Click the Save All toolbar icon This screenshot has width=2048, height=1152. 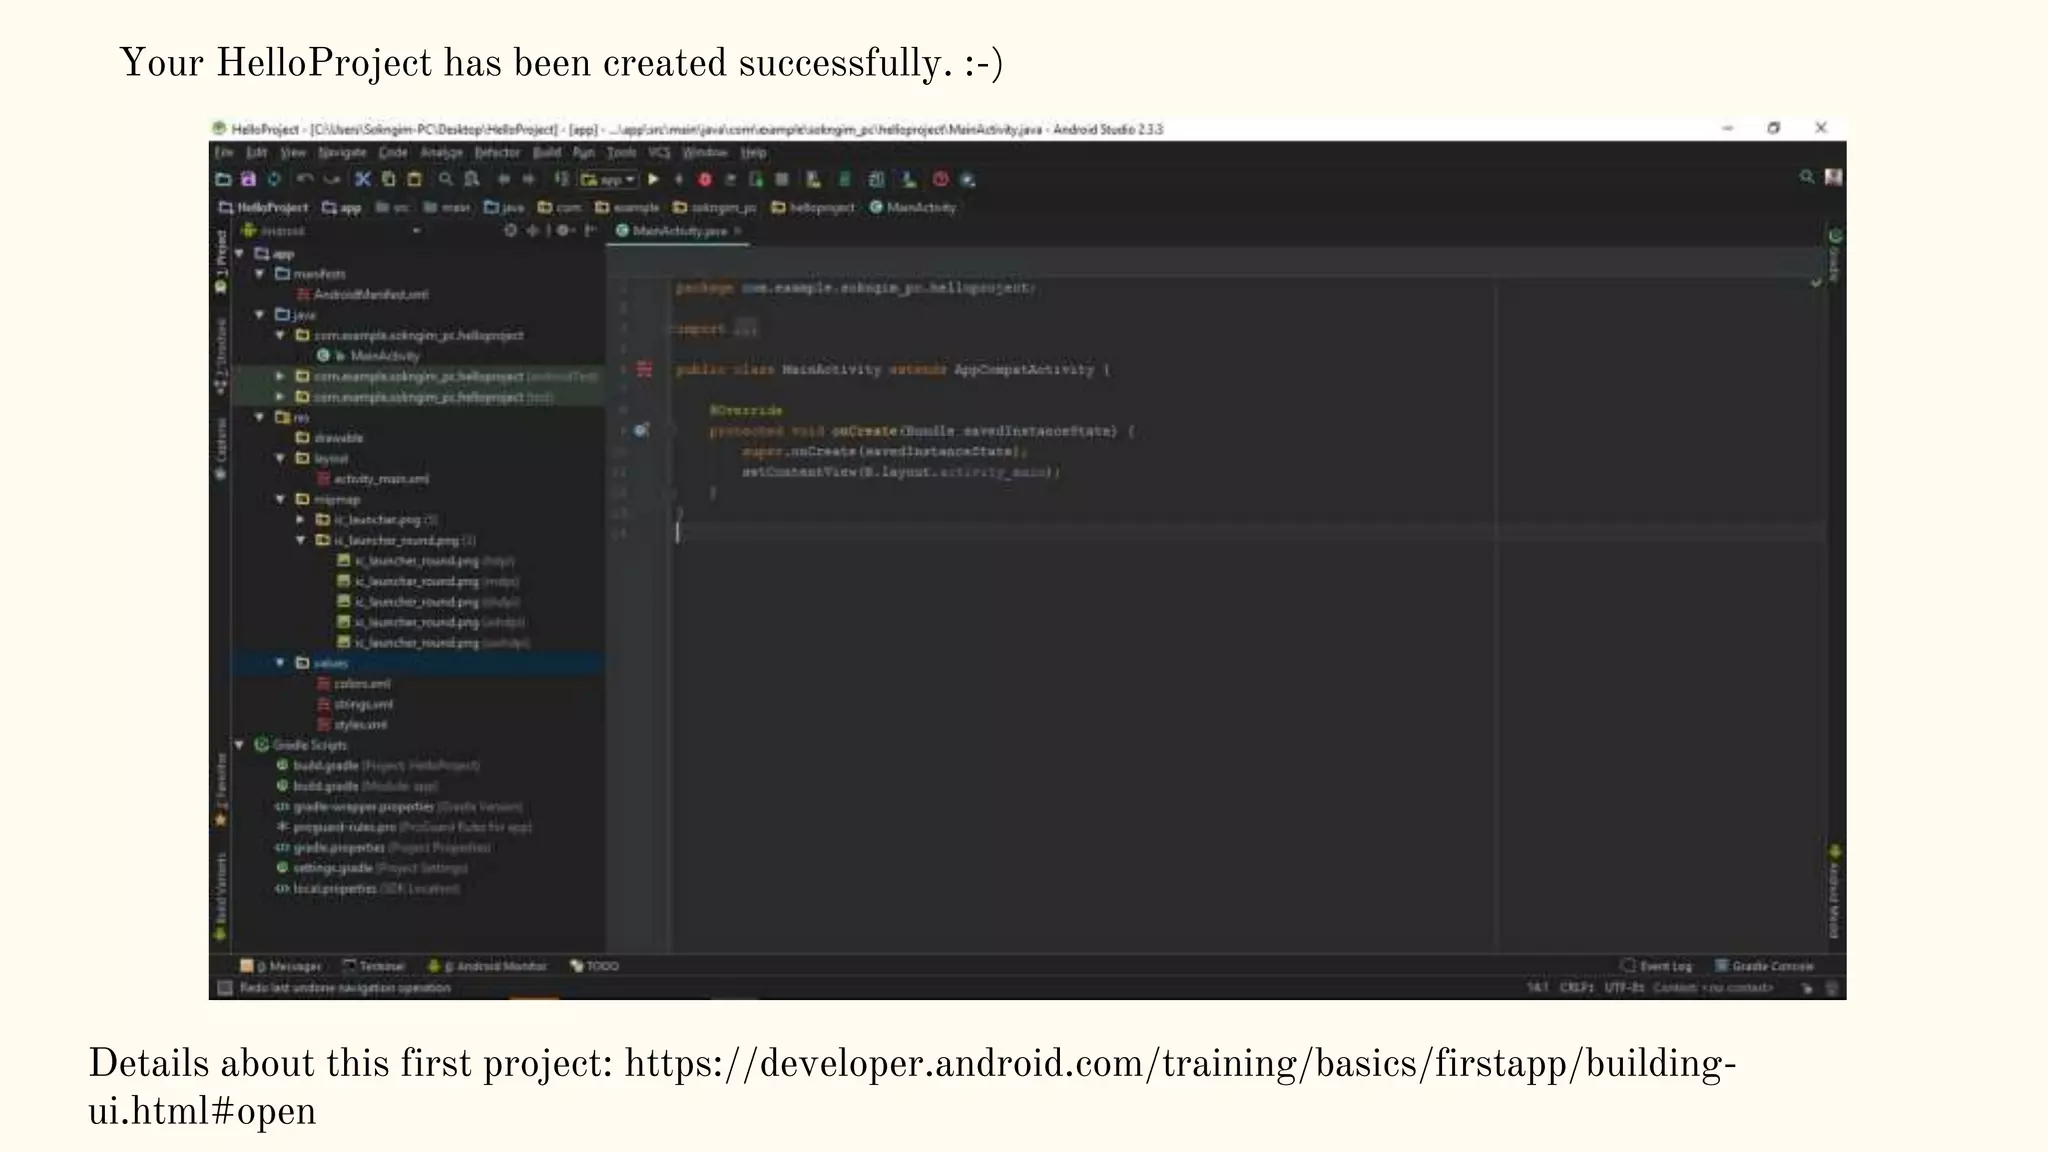(248, 180)
